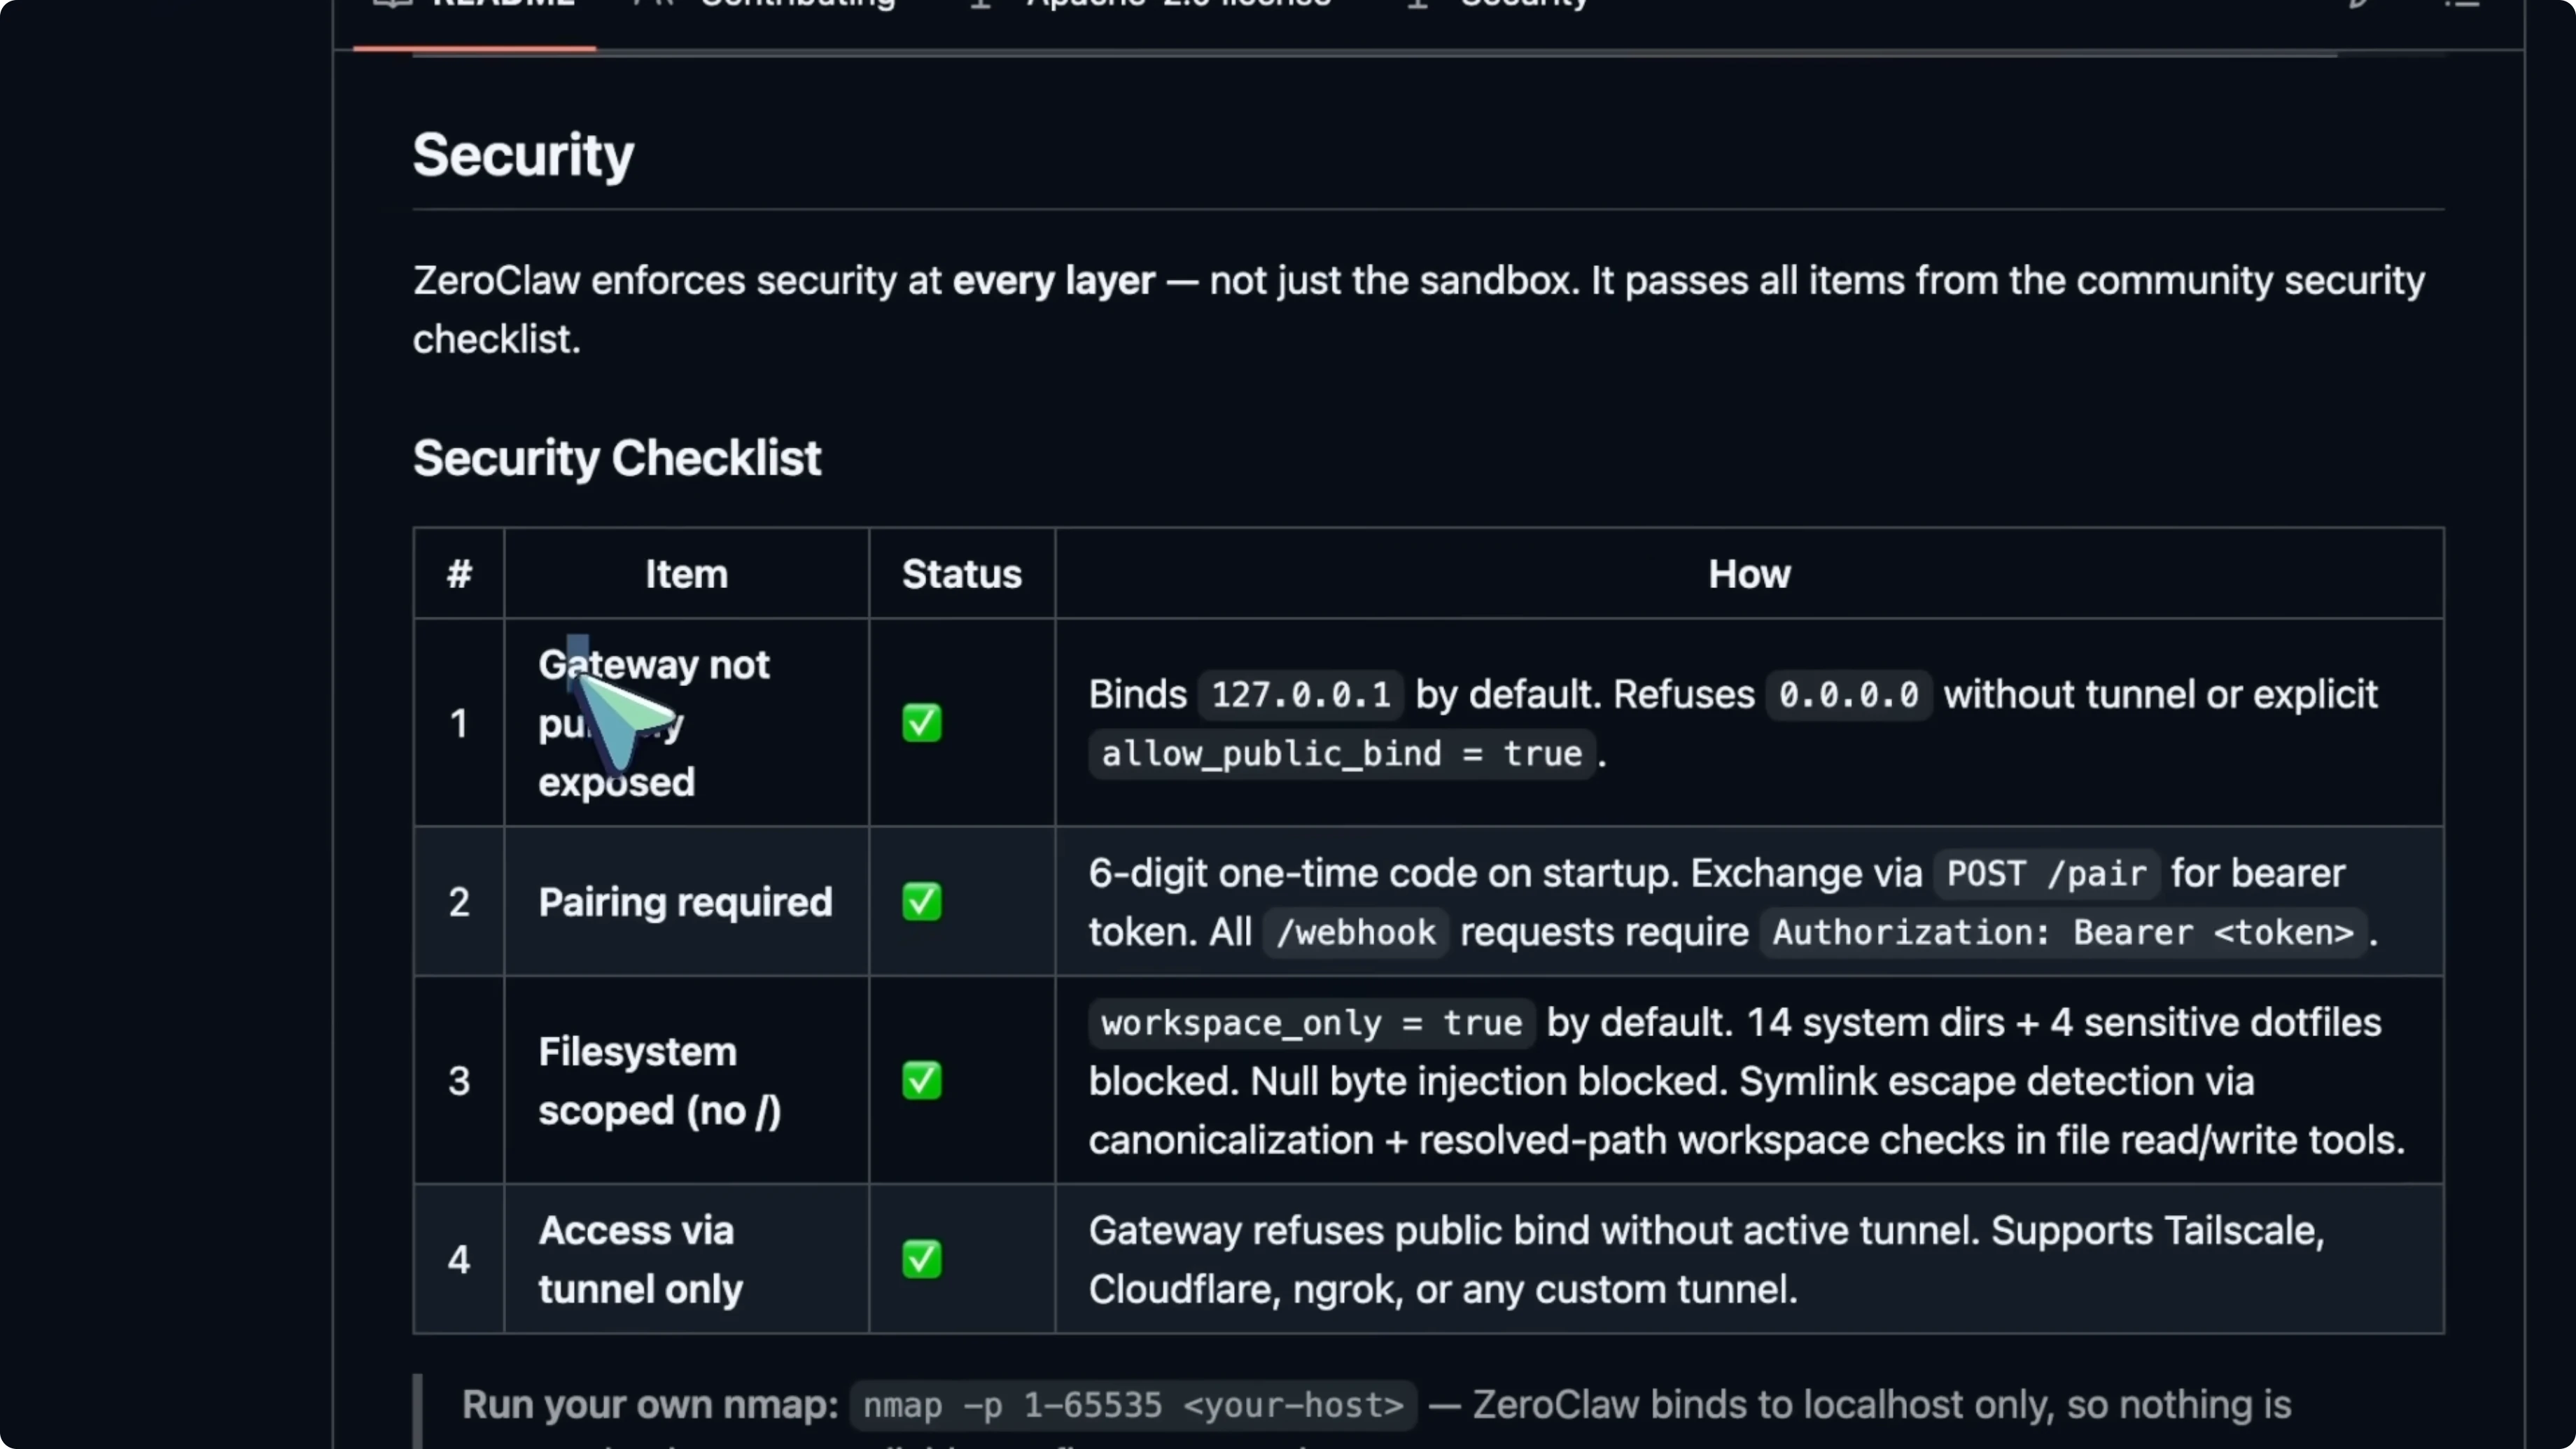Click the Status column header
Image resolution: width=2576 pixels, height=1449 pixels.
961,575
